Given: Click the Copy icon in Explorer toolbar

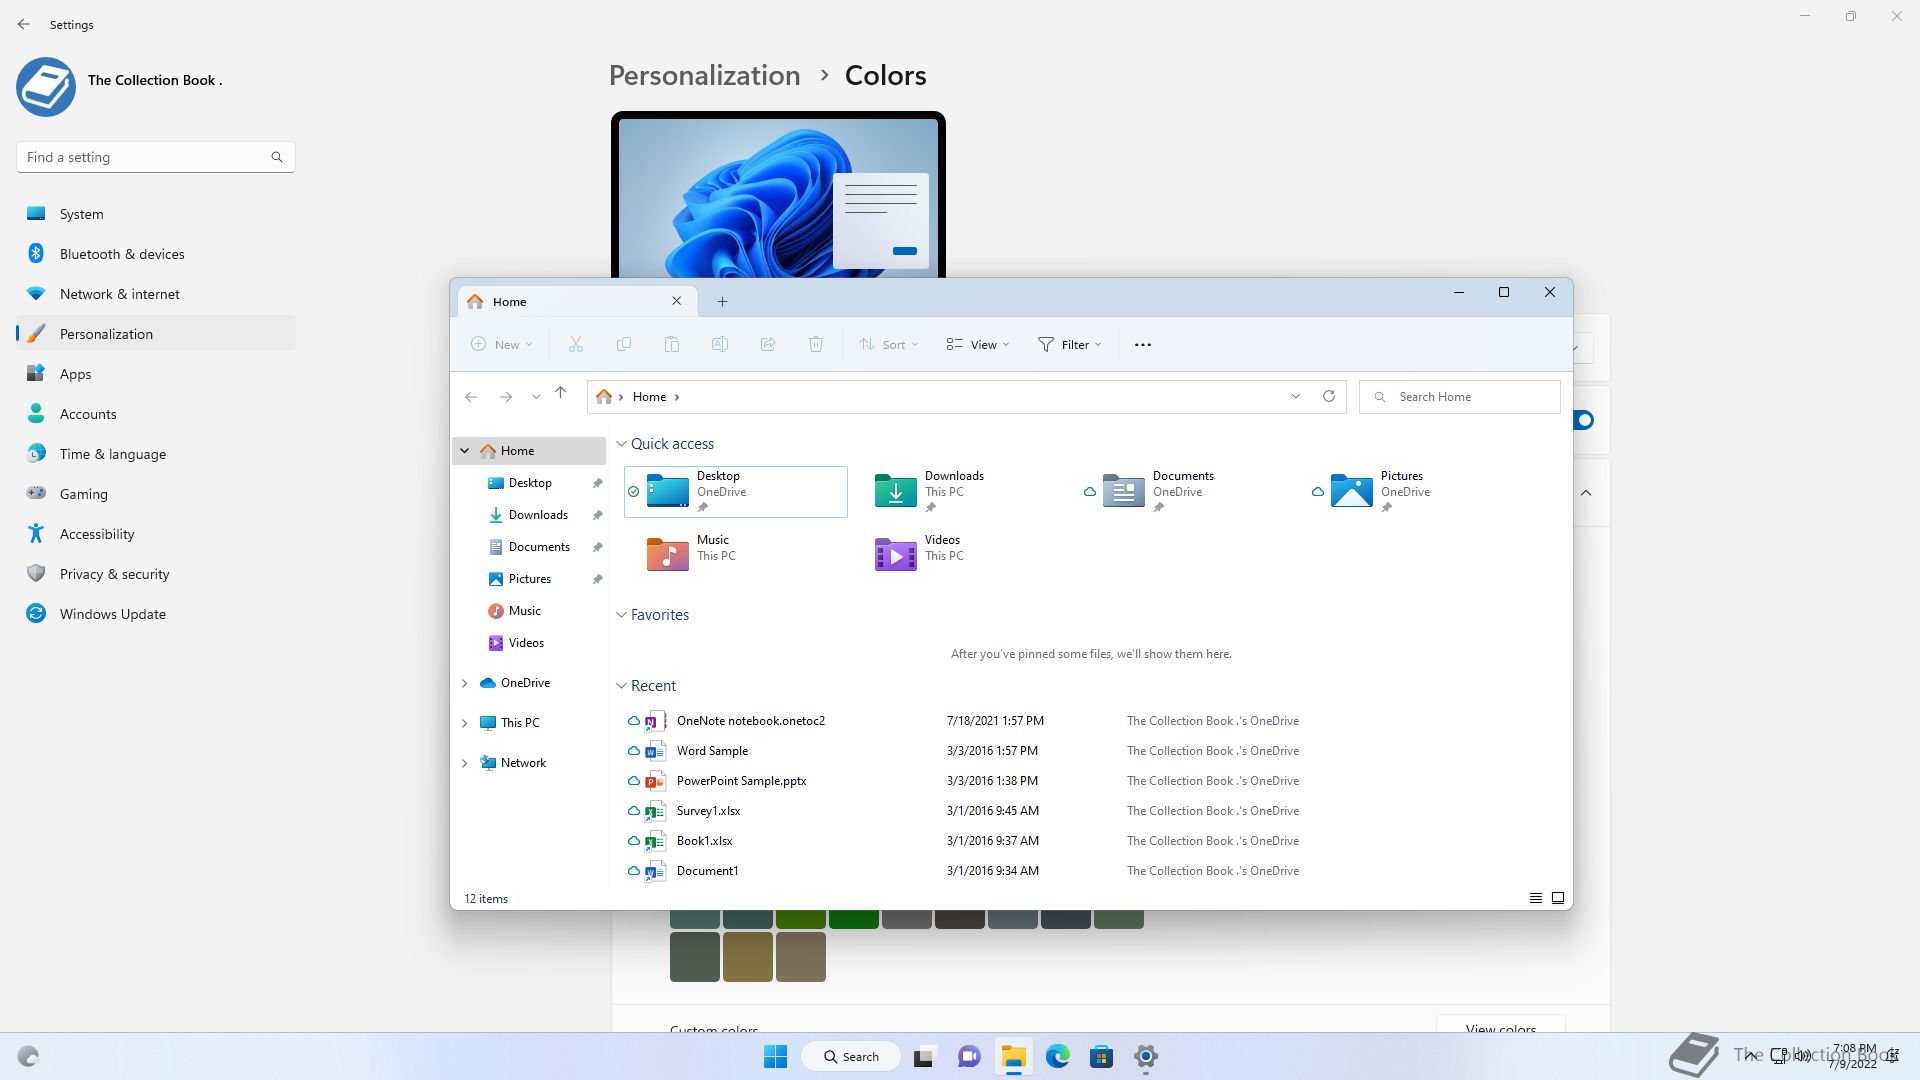Looking at the screenshot, I should click(x=624, y=344).
